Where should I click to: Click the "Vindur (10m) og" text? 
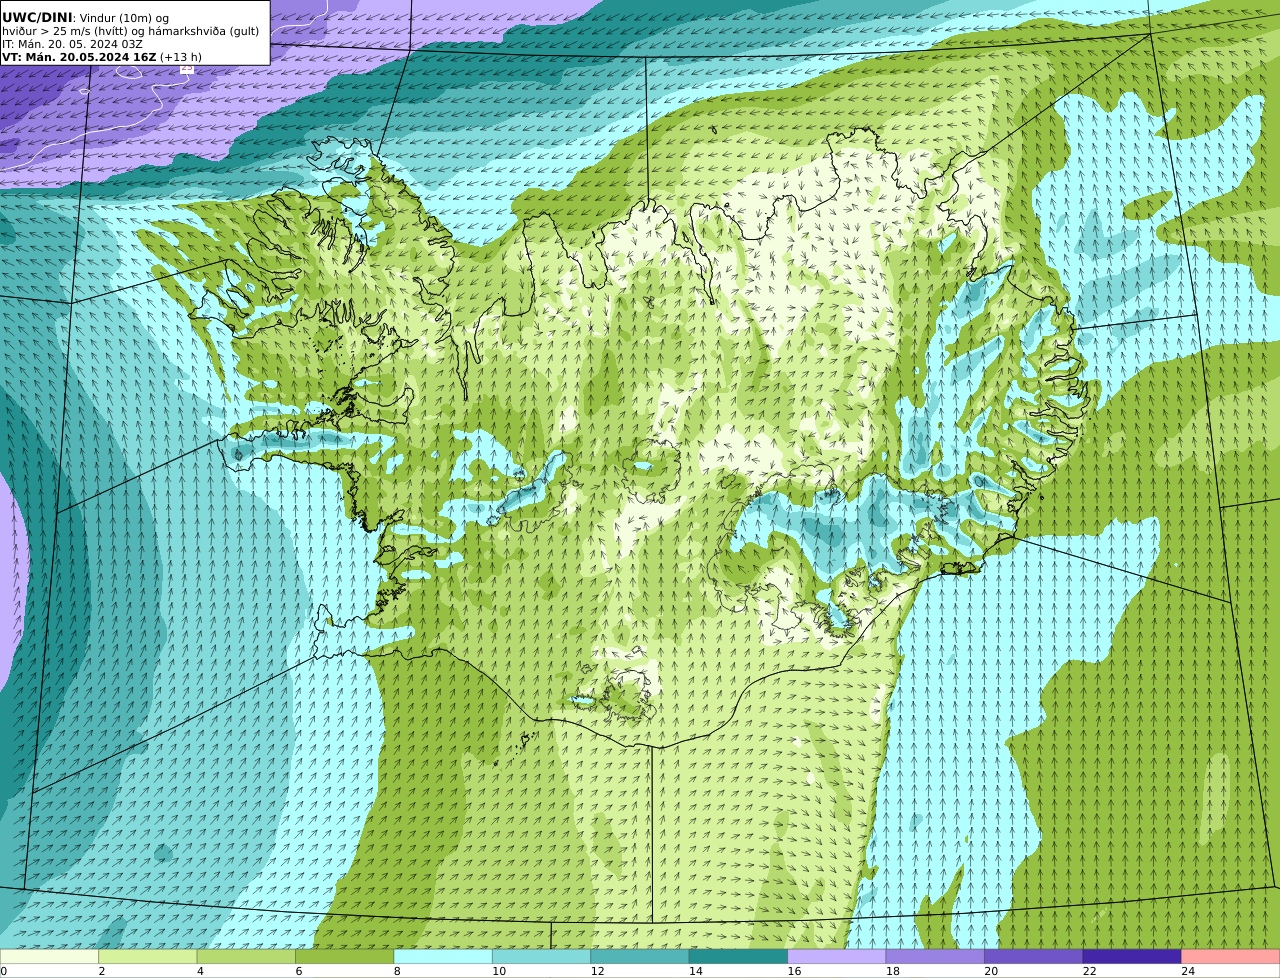(x=124, y=18)
